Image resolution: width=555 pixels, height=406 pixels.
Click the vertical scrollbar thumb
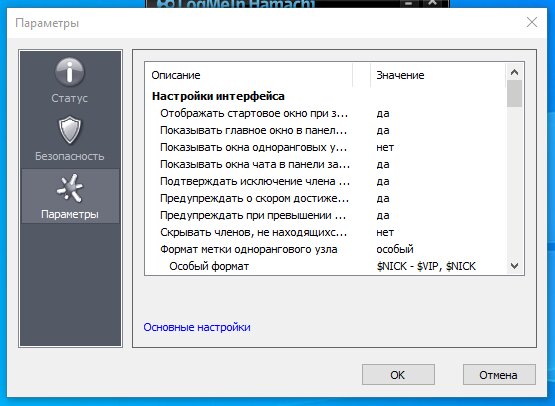click(x=514, y=94)
